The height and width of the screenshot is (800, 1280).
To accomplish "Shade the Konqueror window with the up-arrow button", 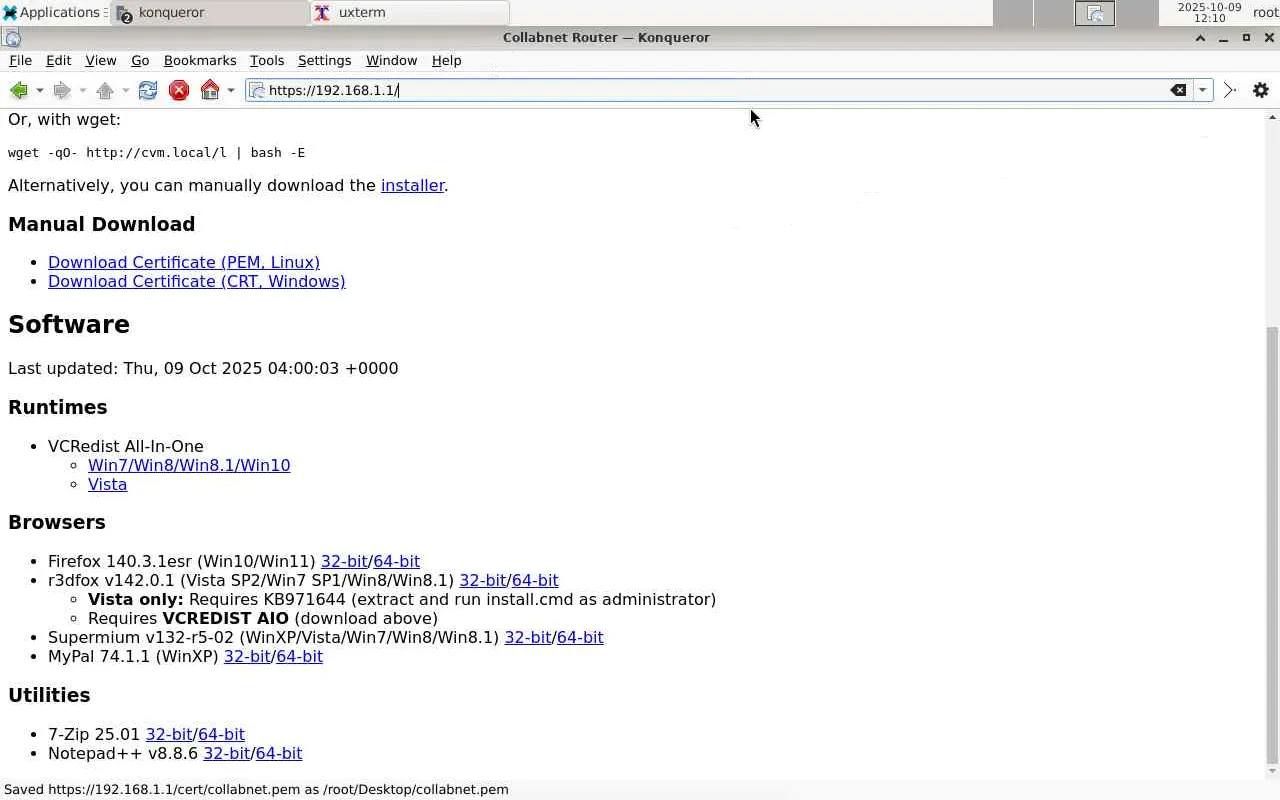I will pyautogui.click(x=1200, y=38).
